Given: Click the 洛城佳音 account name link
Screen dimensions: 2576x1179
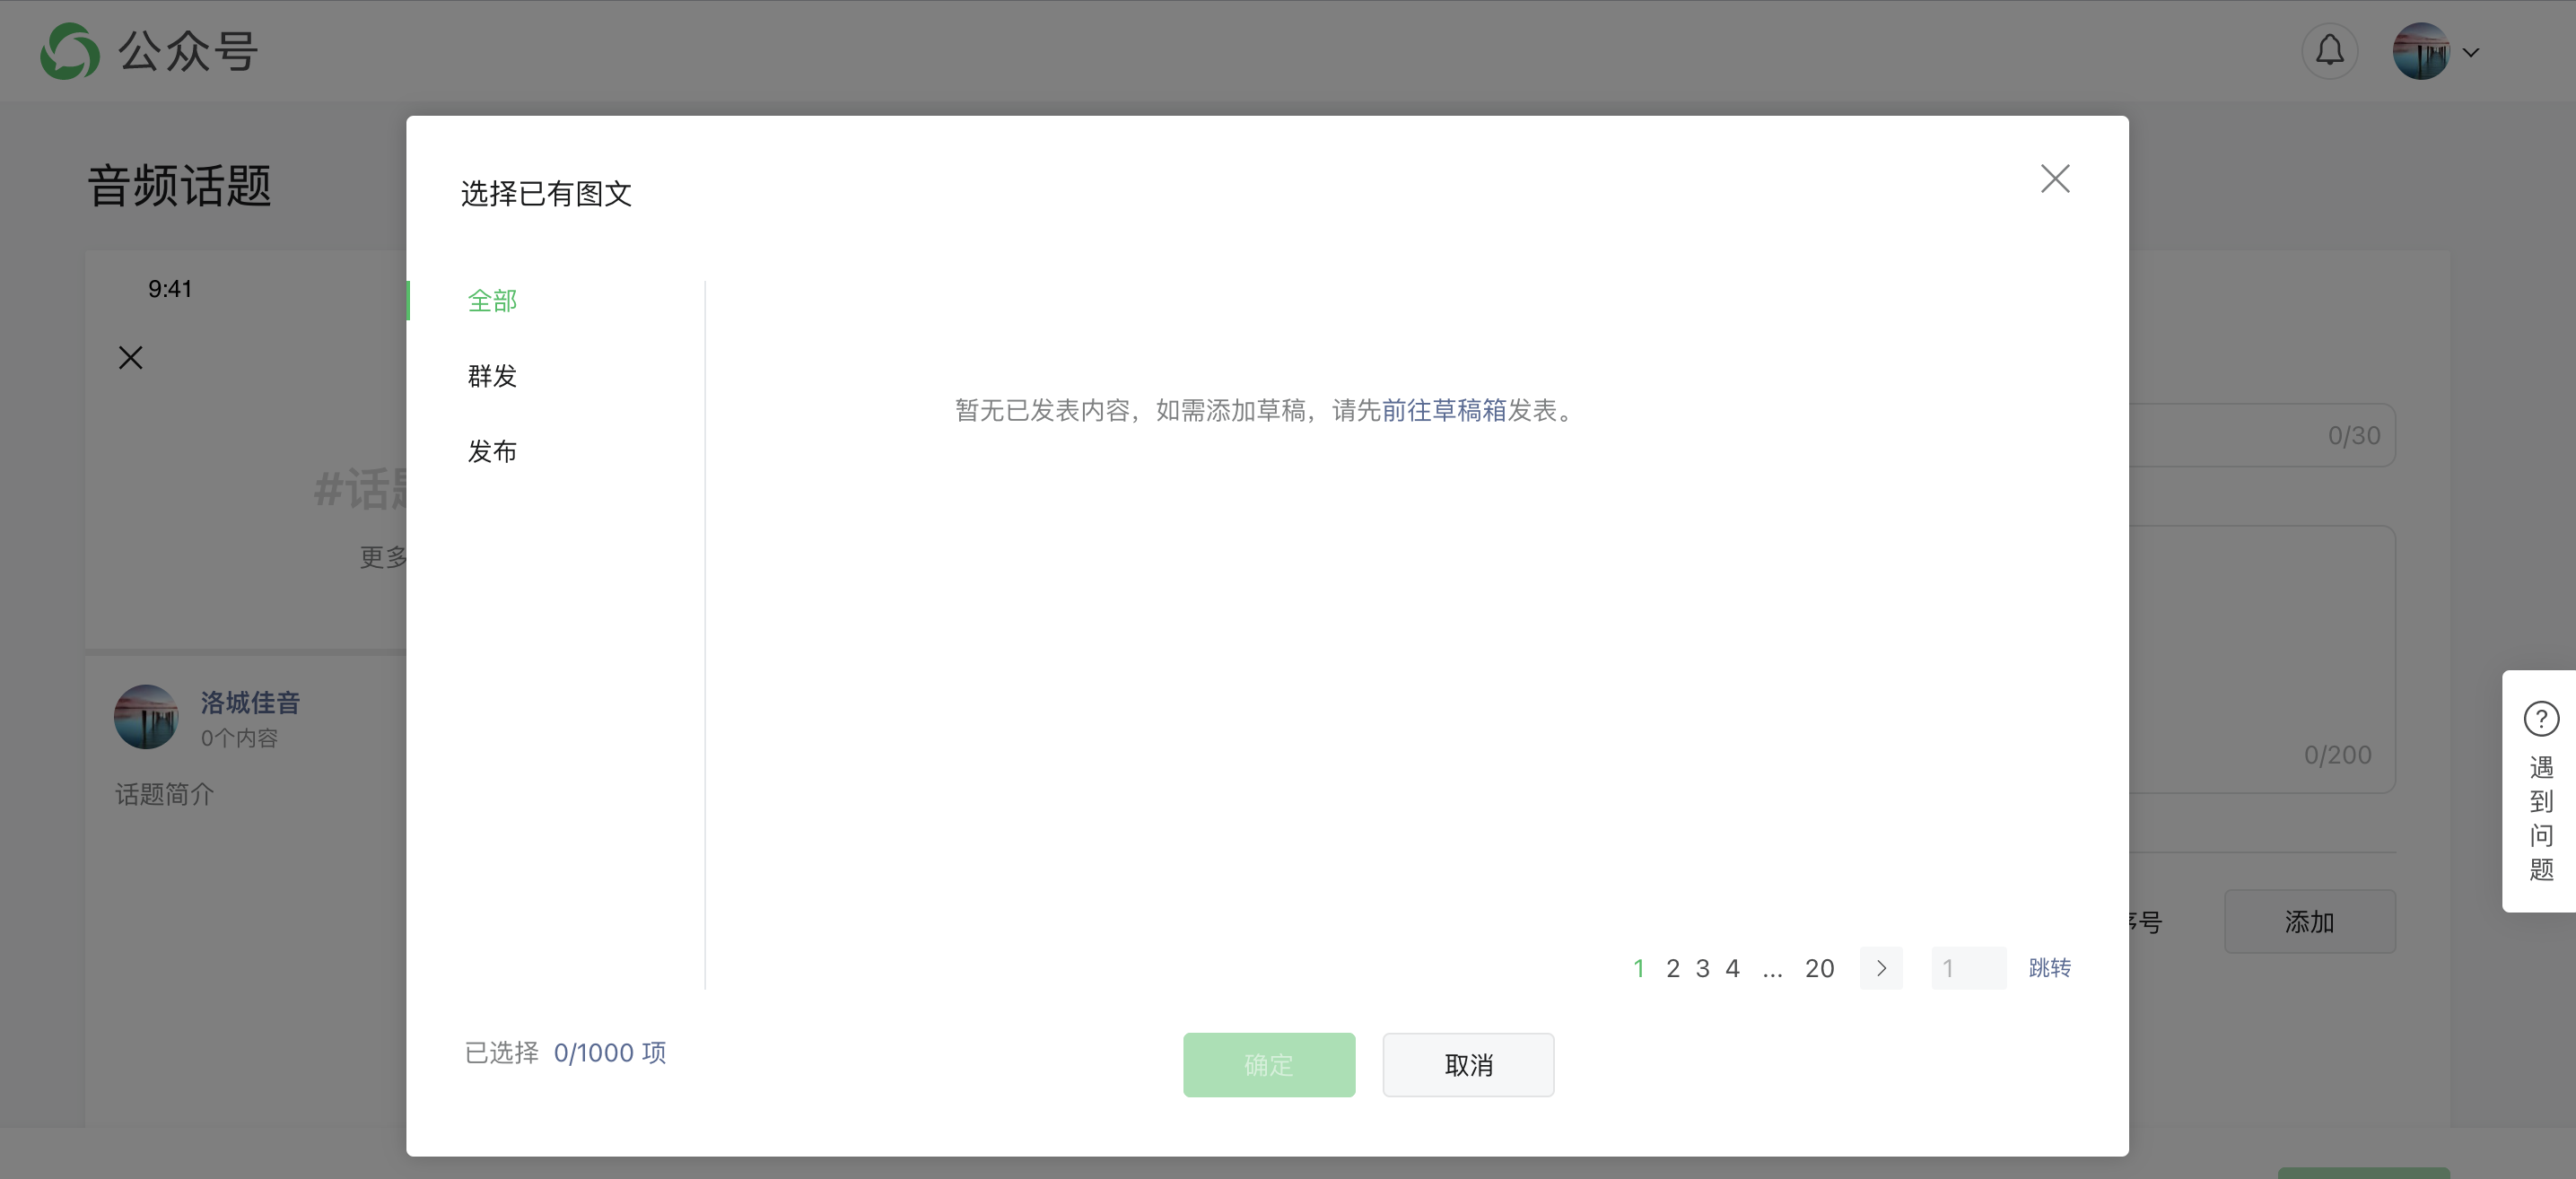Looking at the screenshot, I should tap(250, 702).
